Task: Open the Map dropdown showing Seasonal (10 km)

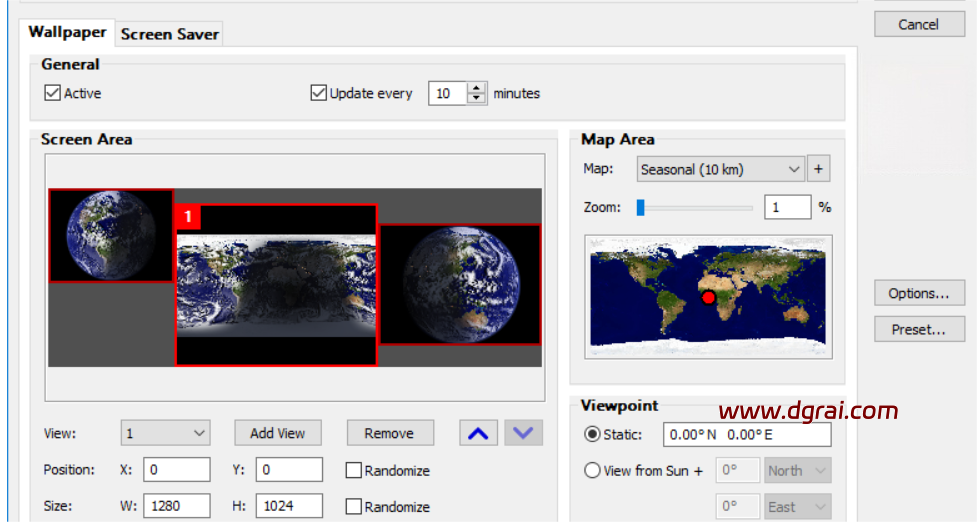Action: pyautogui.click(x=720, y=169)
